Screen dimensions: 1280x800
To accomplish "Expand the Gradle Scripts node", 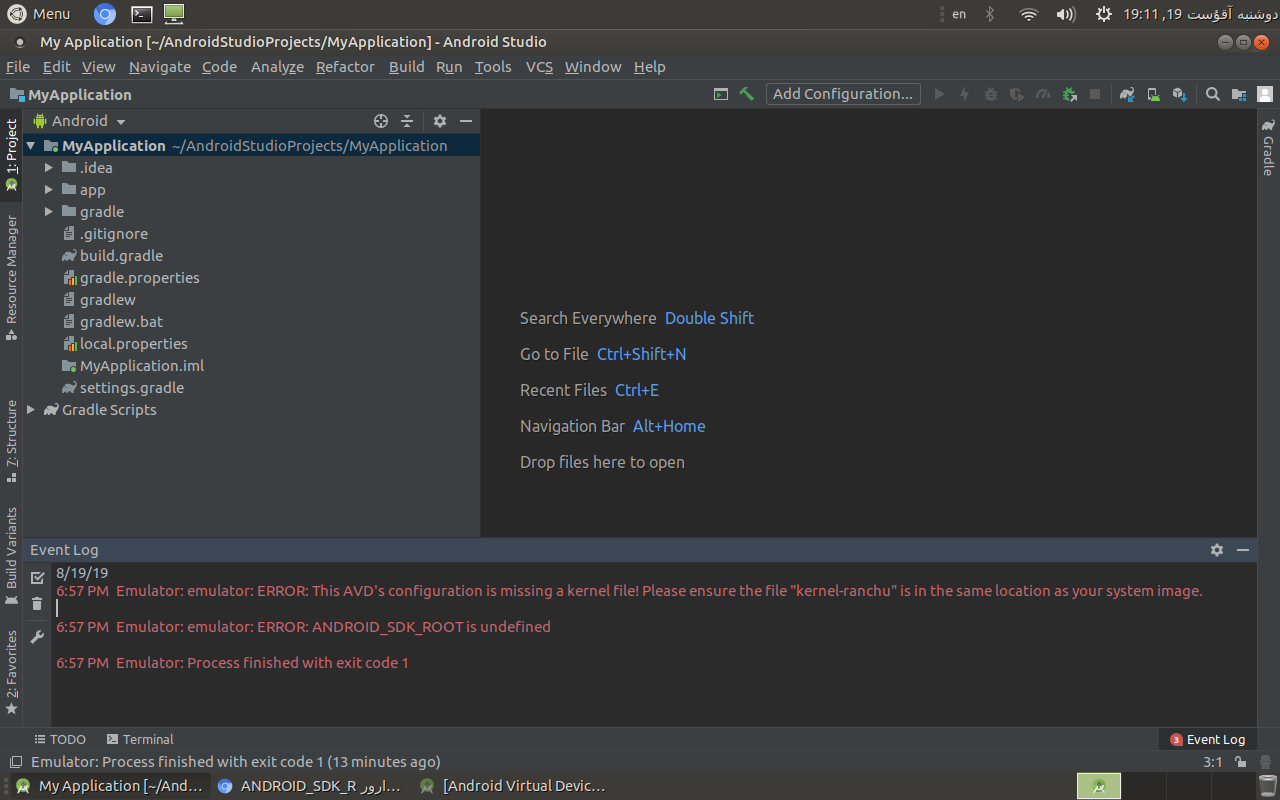I will click(x=31, y=410).
